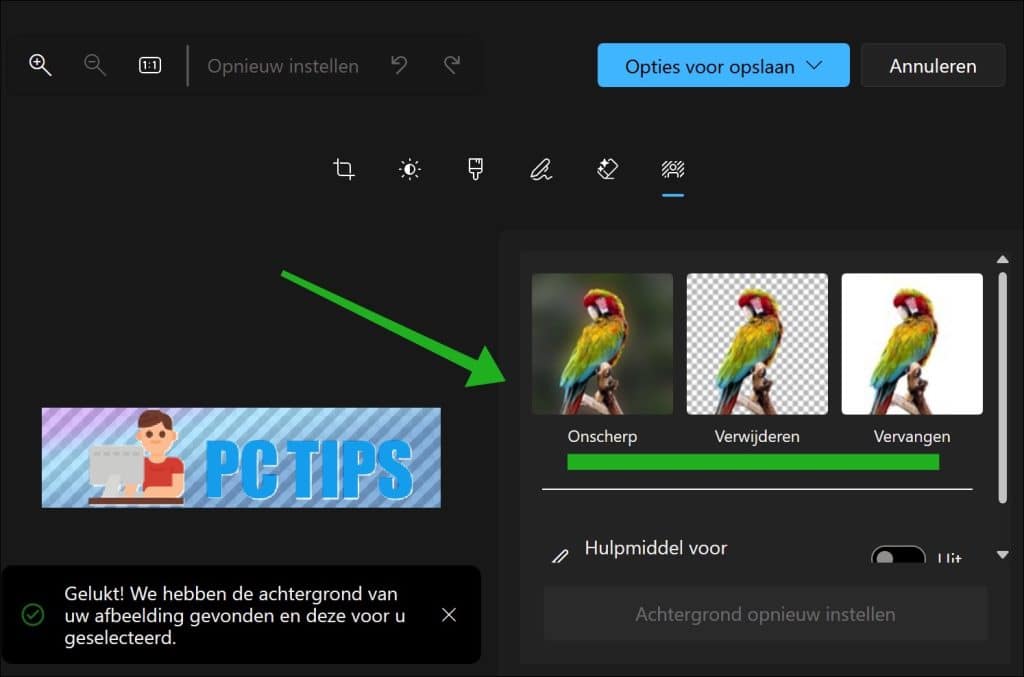Select the markup pen tool
This screenshot has height=677, width=1024.
[541, 169]
